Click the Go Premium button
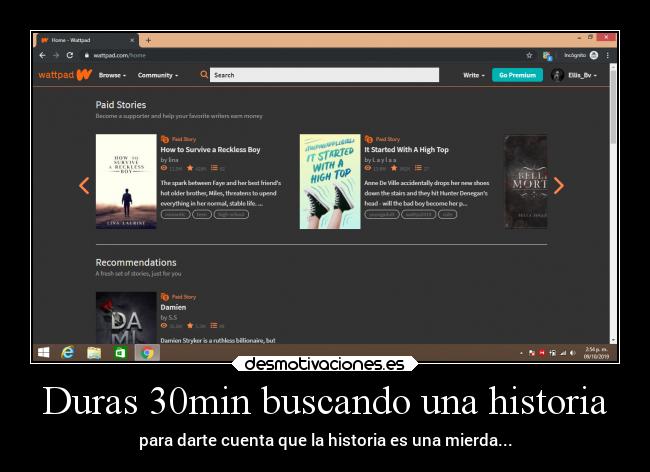 517,75
